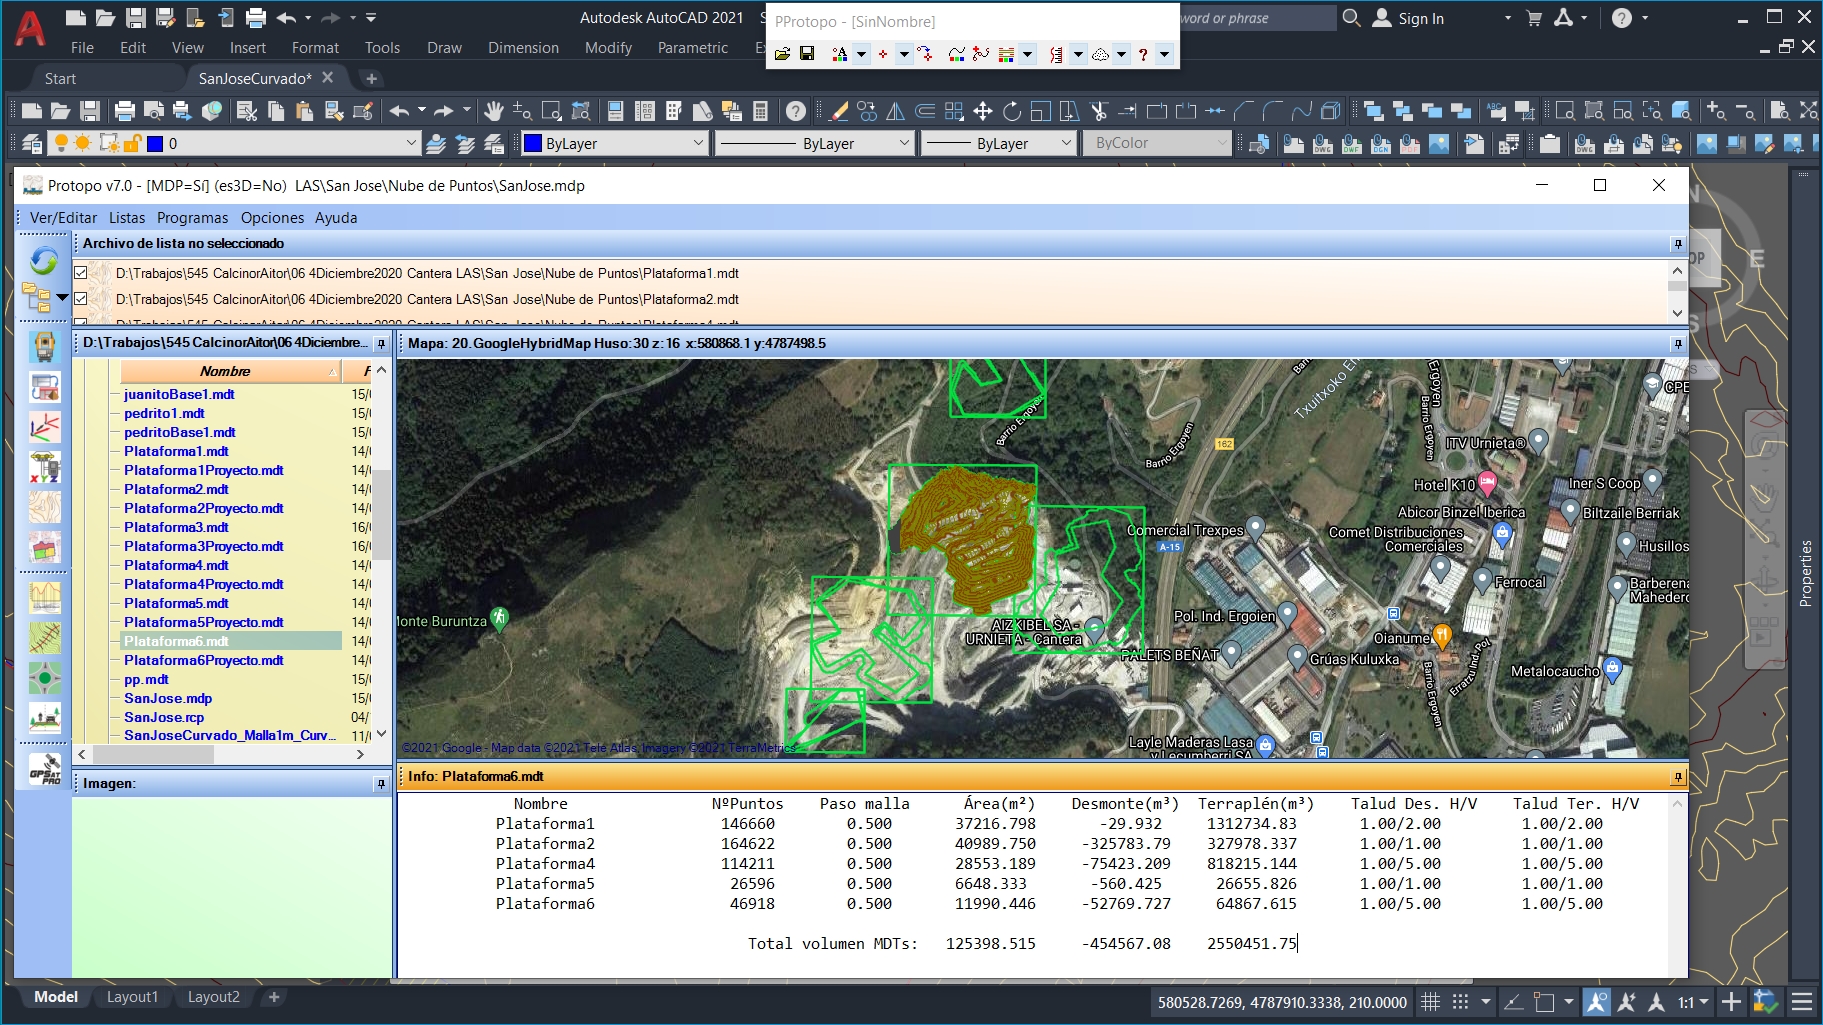Open the Ver/Editar menu in Protopo
The image size is (1823, 1025).
click(63, 217)
